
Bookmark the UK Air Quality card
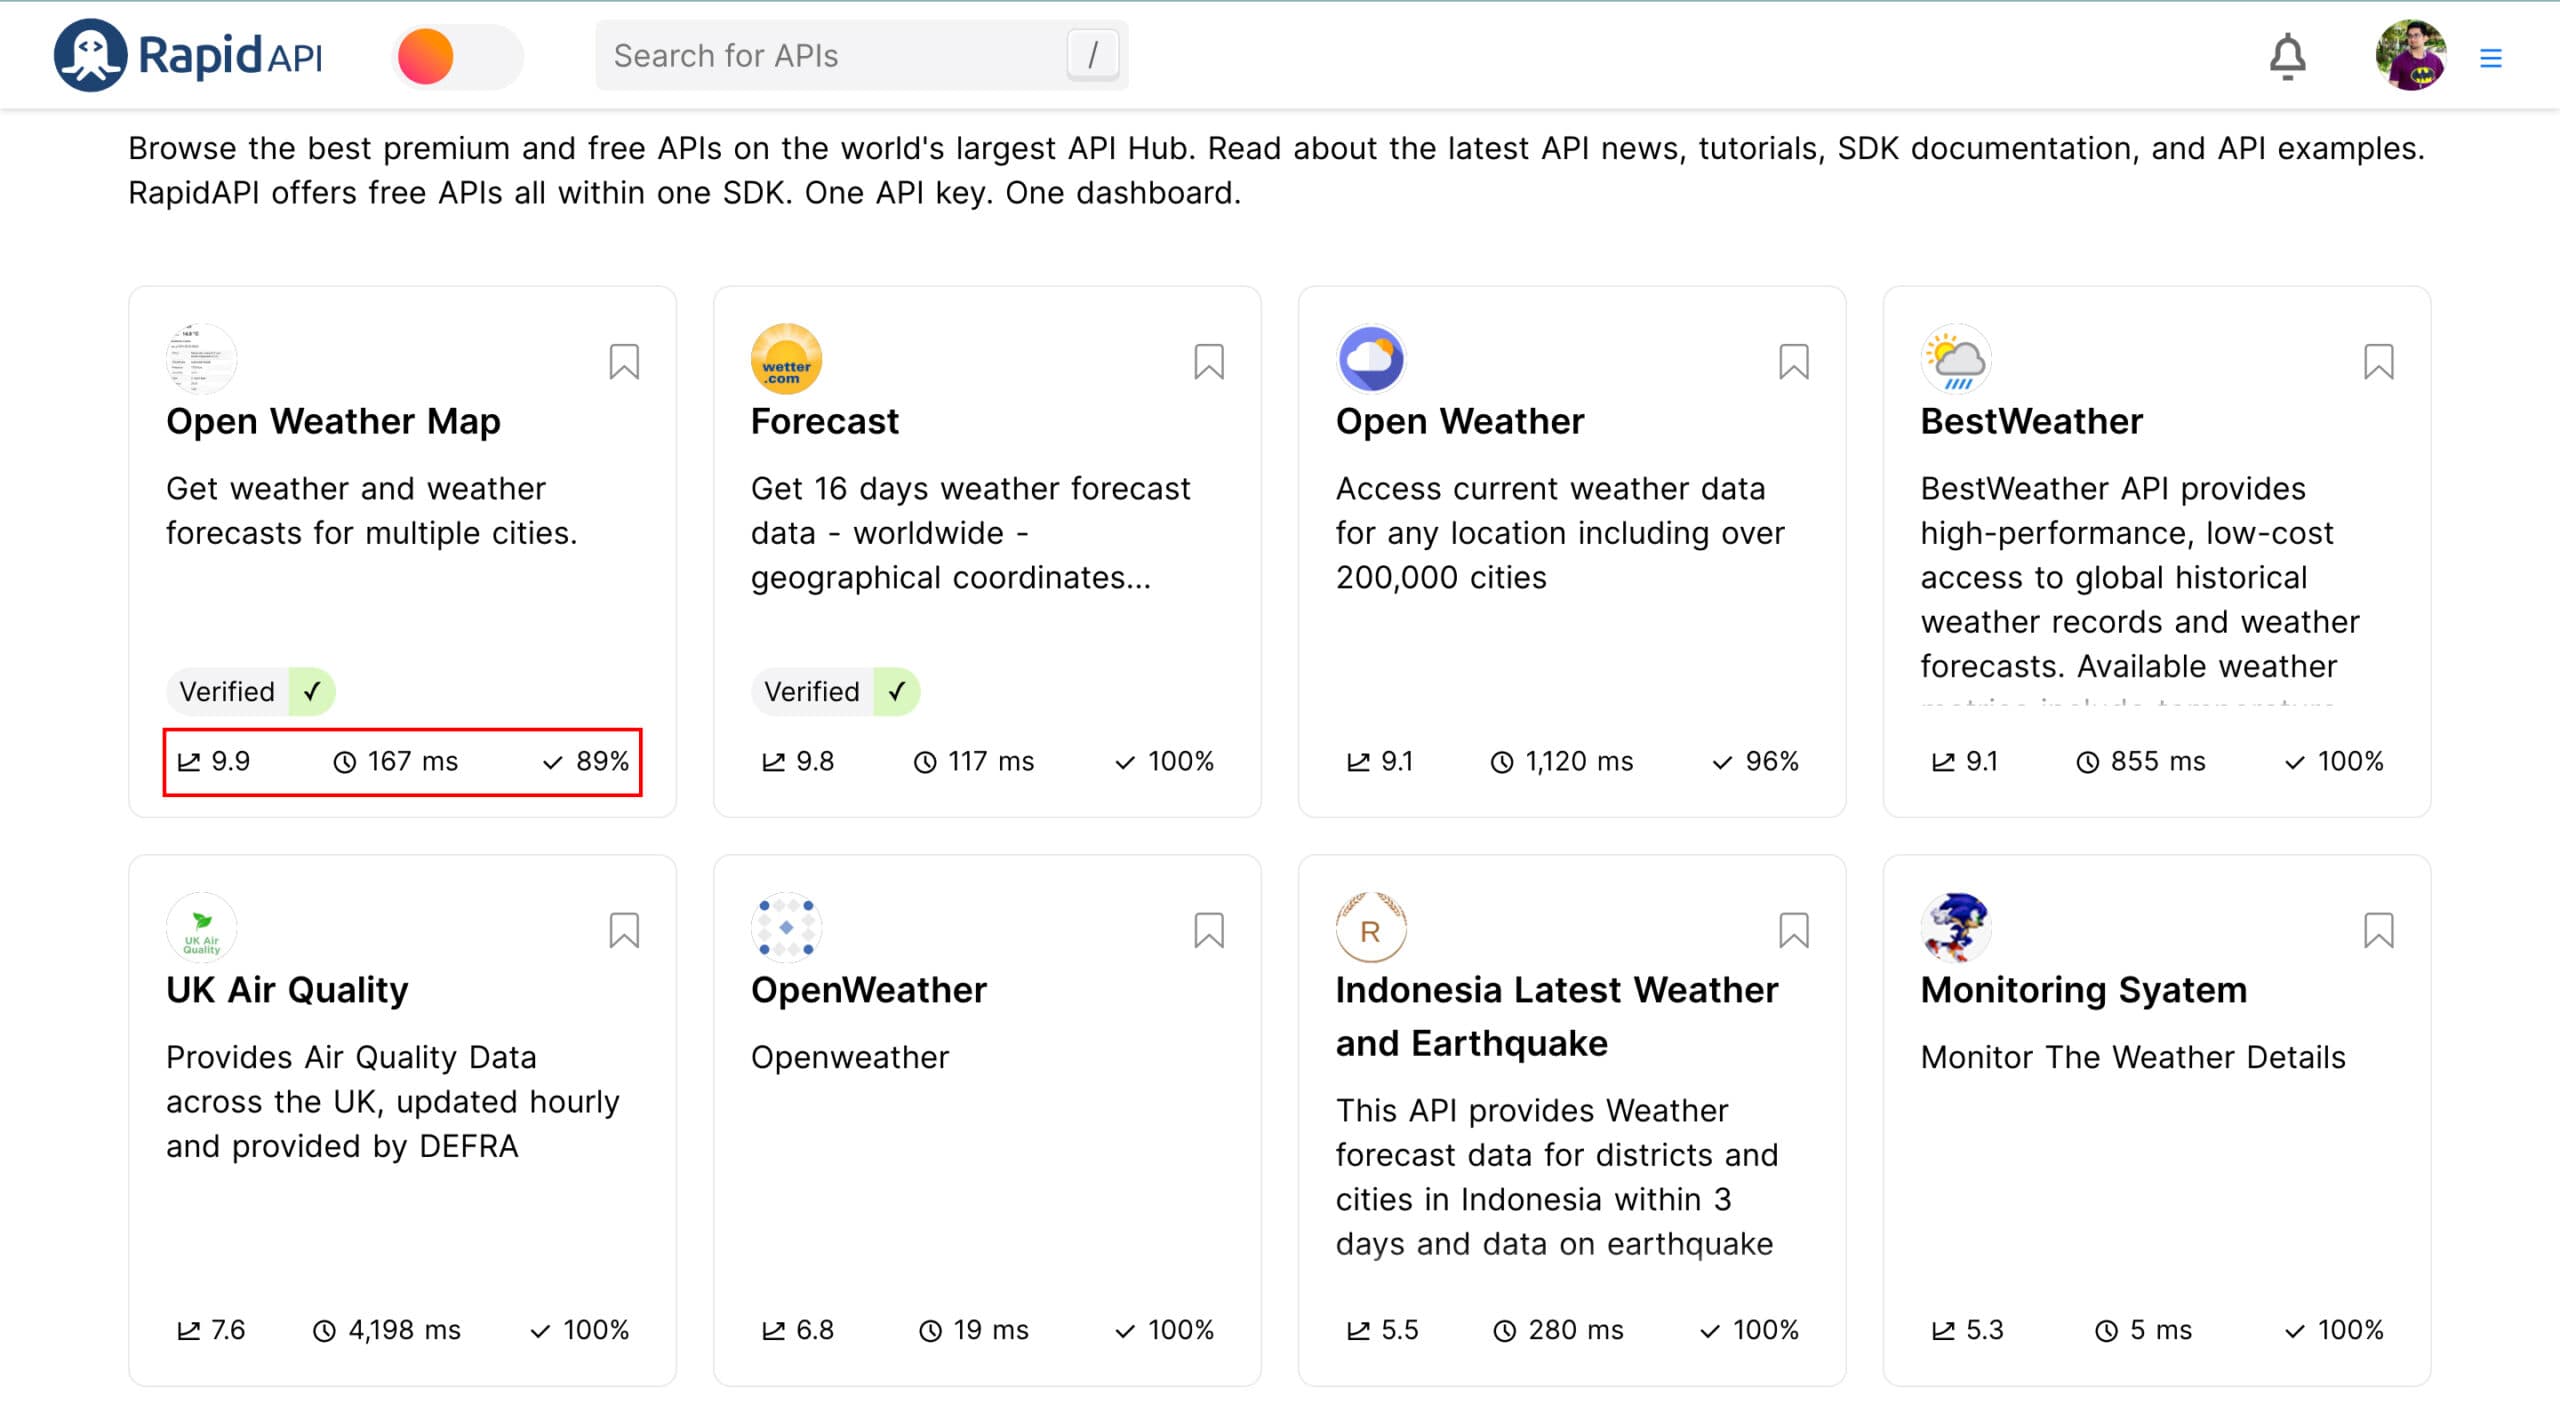(x=624, y=930)
